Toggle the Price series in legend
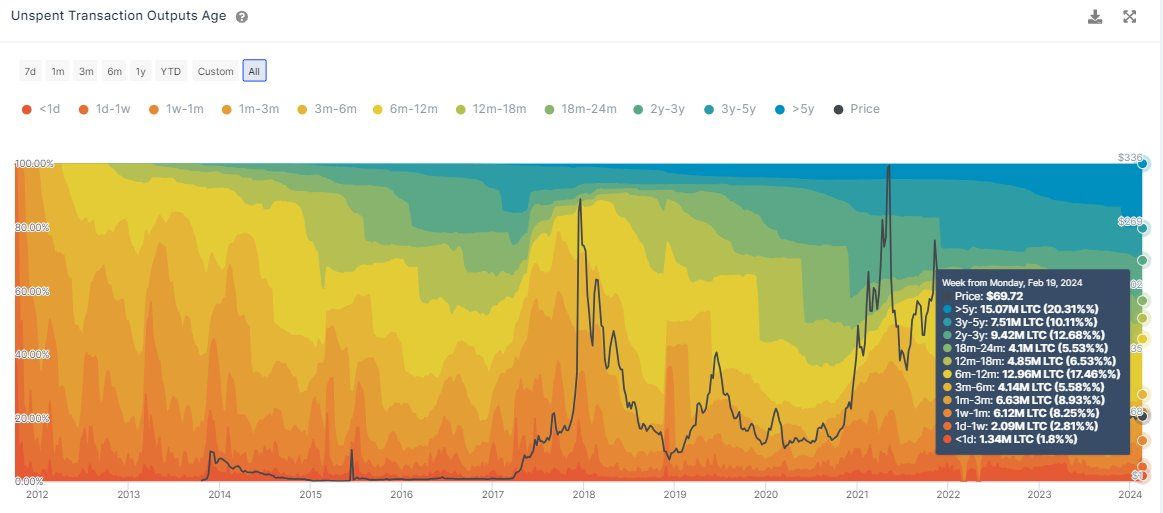This screenshot has height=513, width=1163. [857, 109]
